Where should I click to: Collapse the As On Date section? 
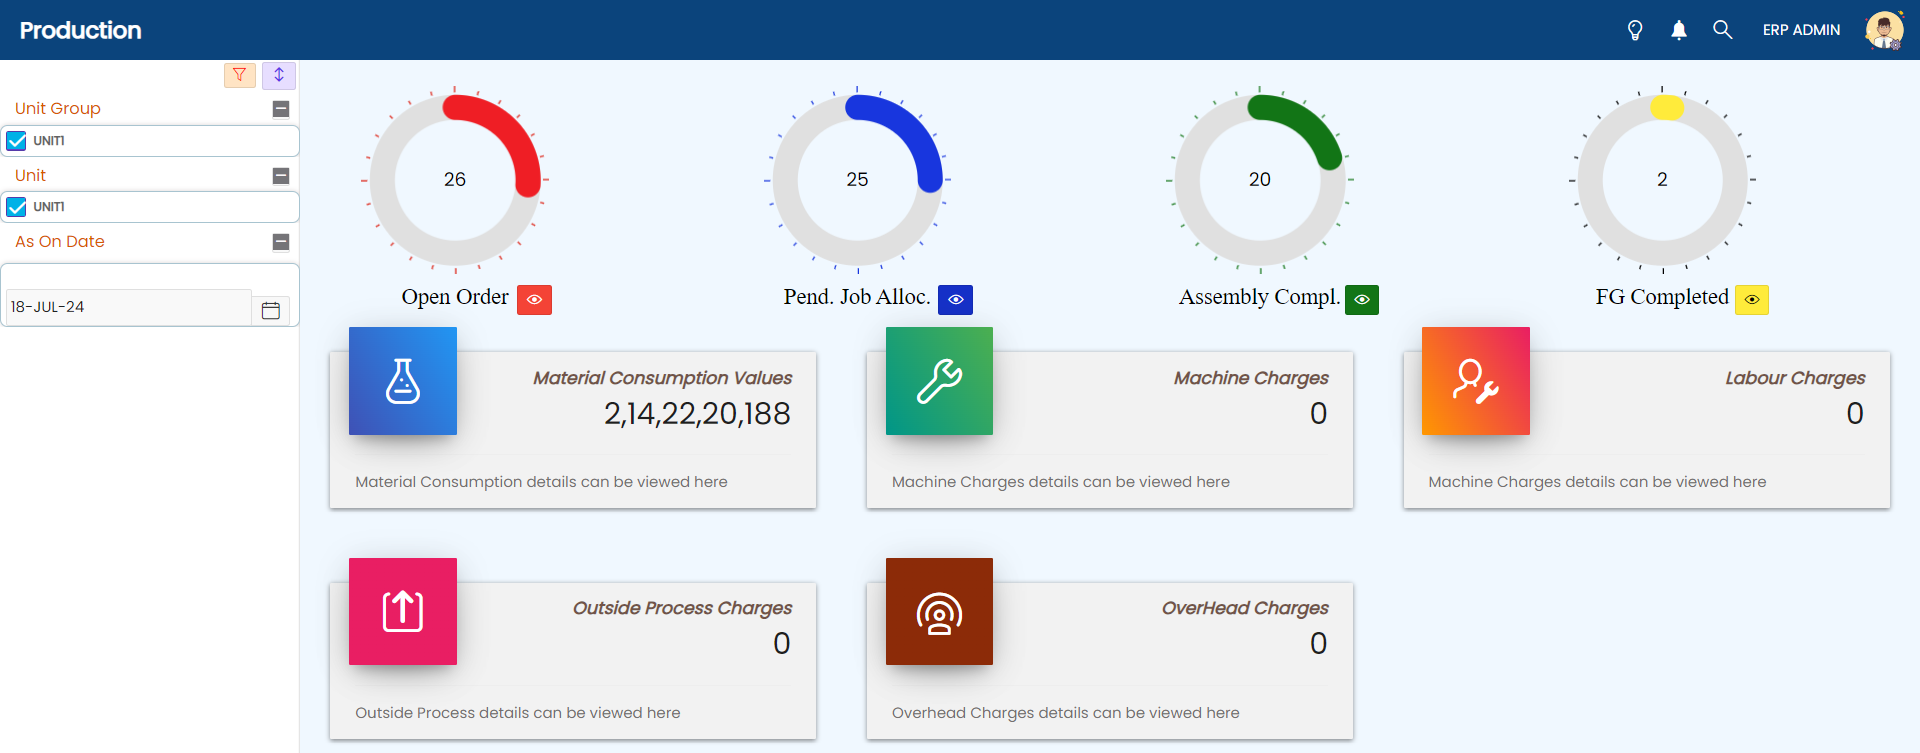281,242
